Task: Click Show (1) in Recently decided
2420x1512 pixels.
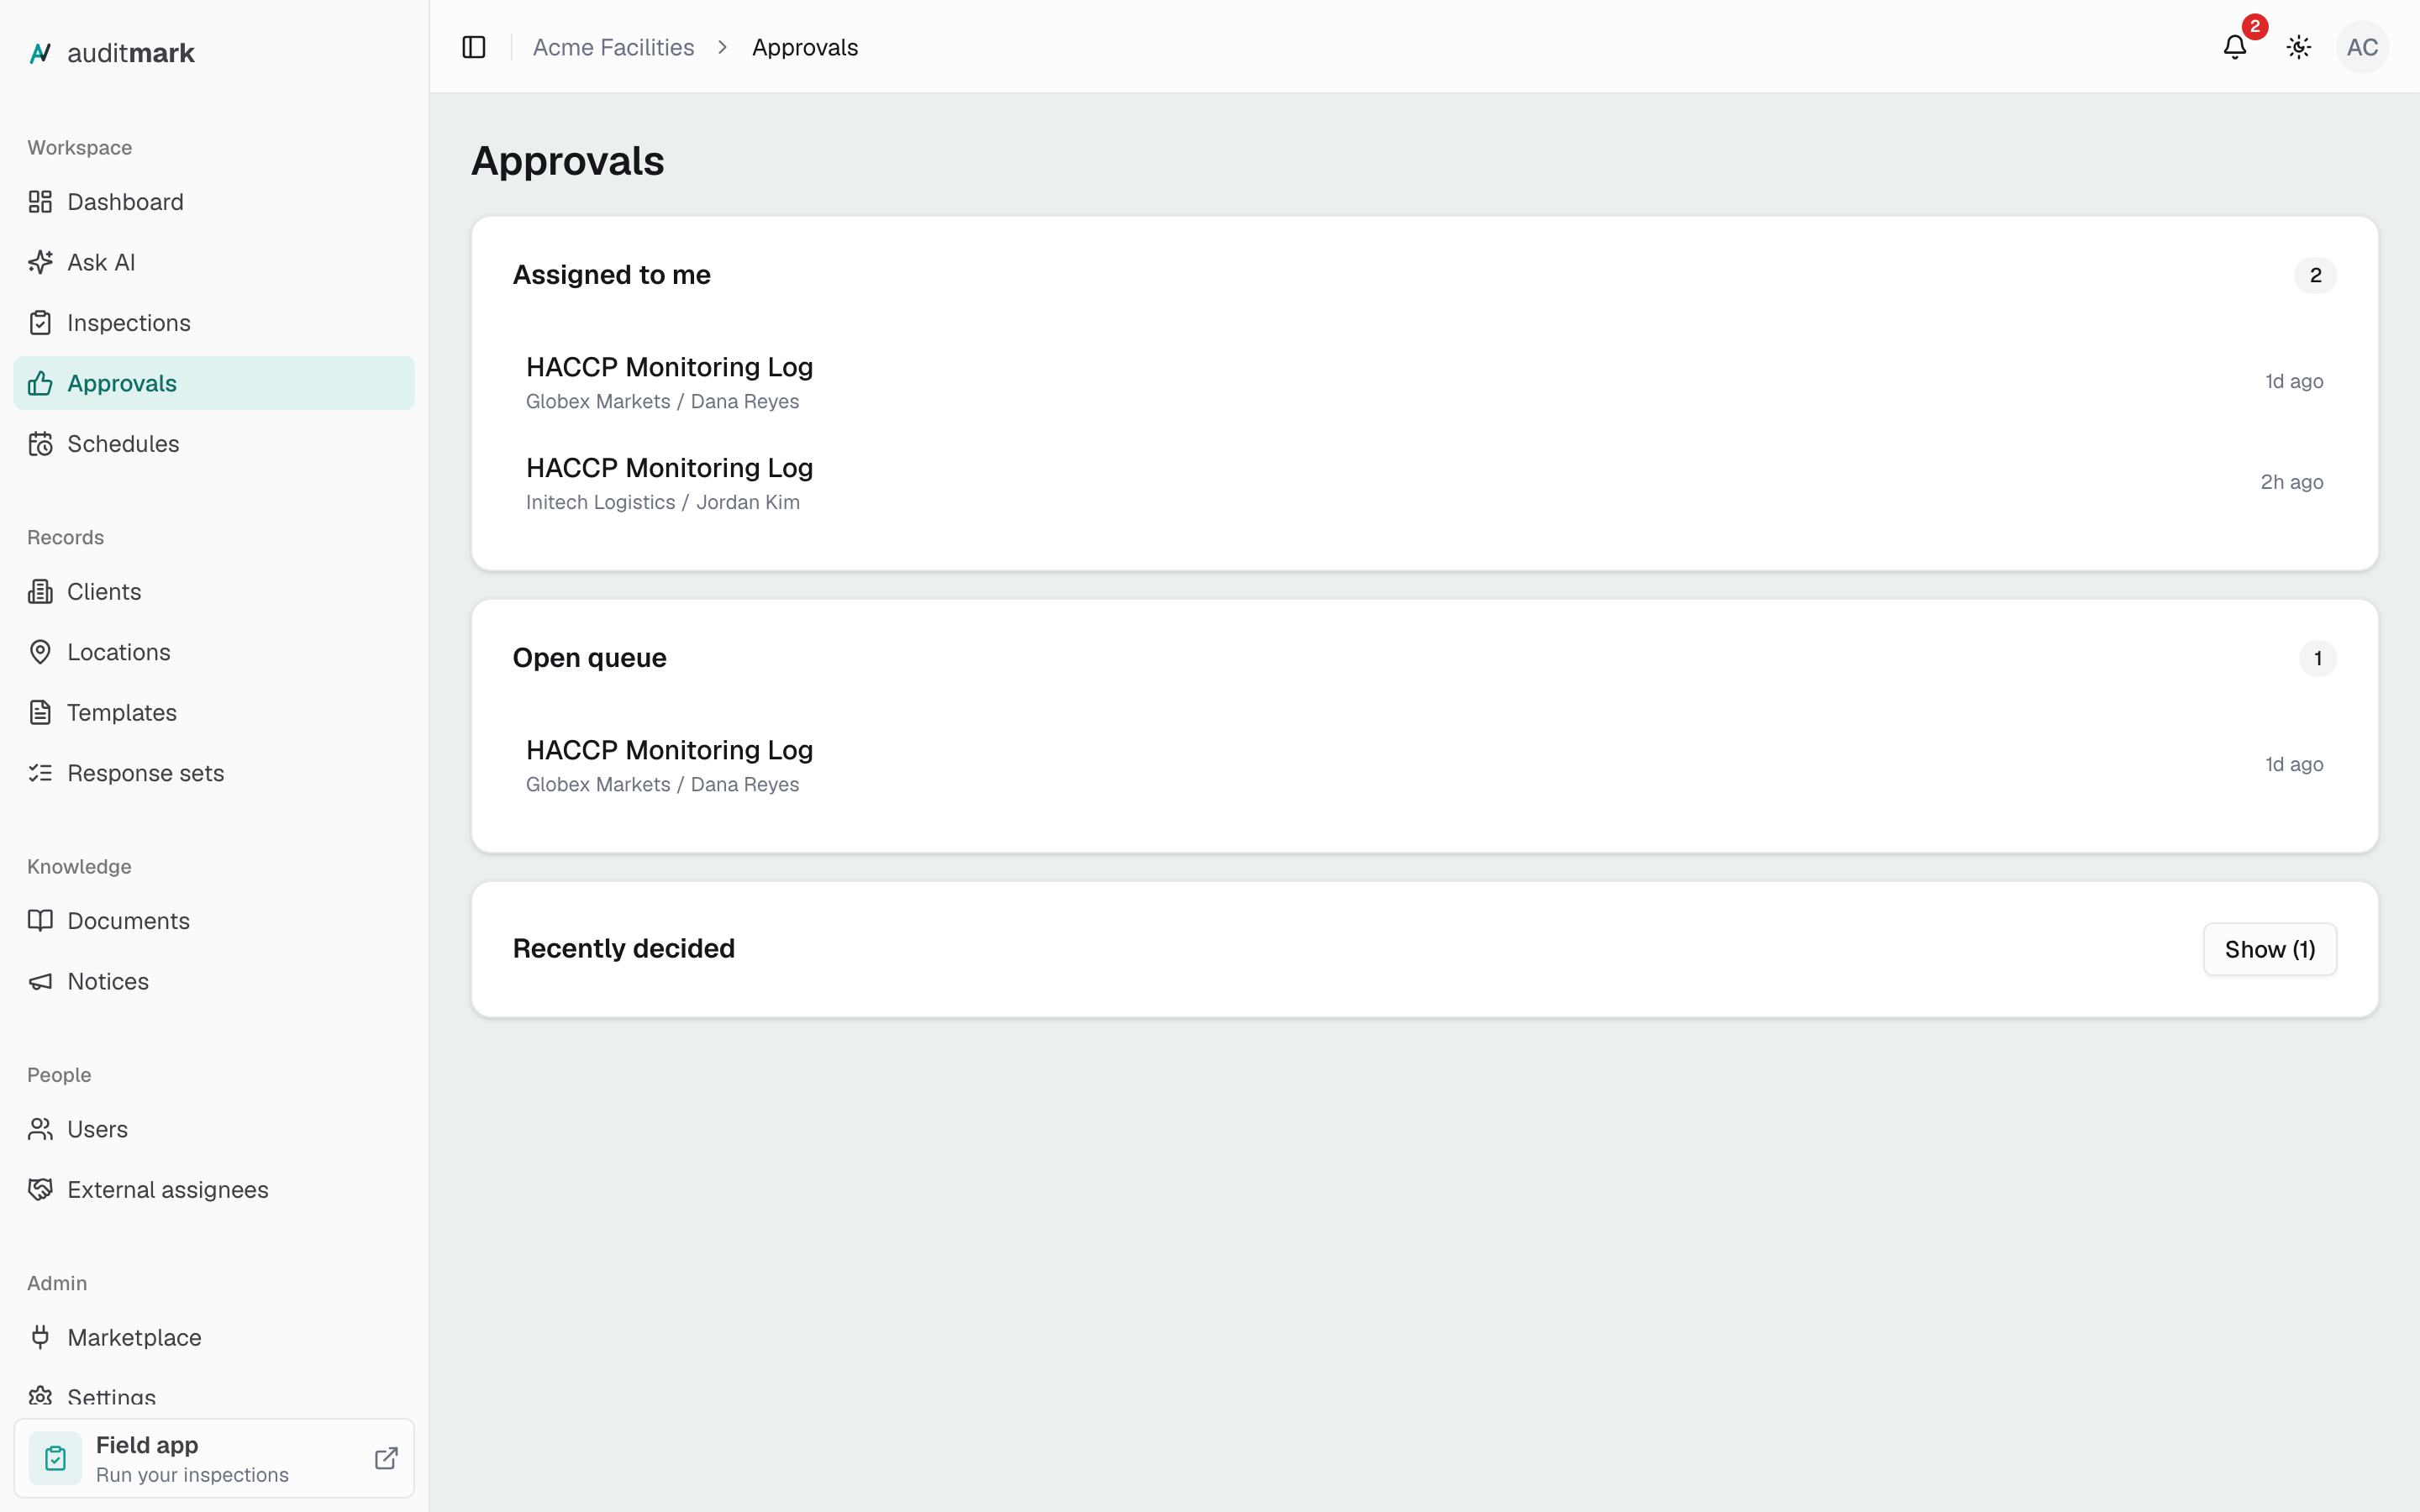Action: (2270, 949)
